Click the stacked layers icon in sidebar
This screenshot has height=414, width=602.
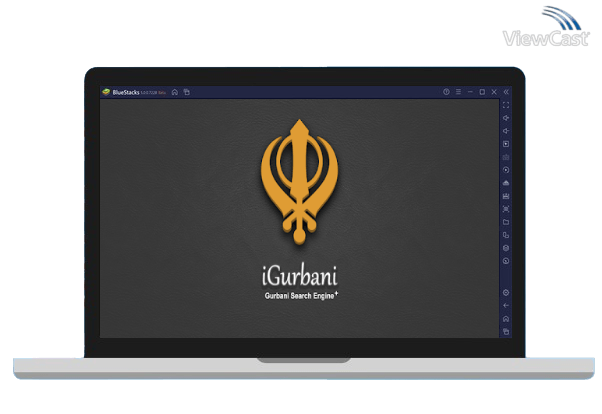click(x=506, y=248)
